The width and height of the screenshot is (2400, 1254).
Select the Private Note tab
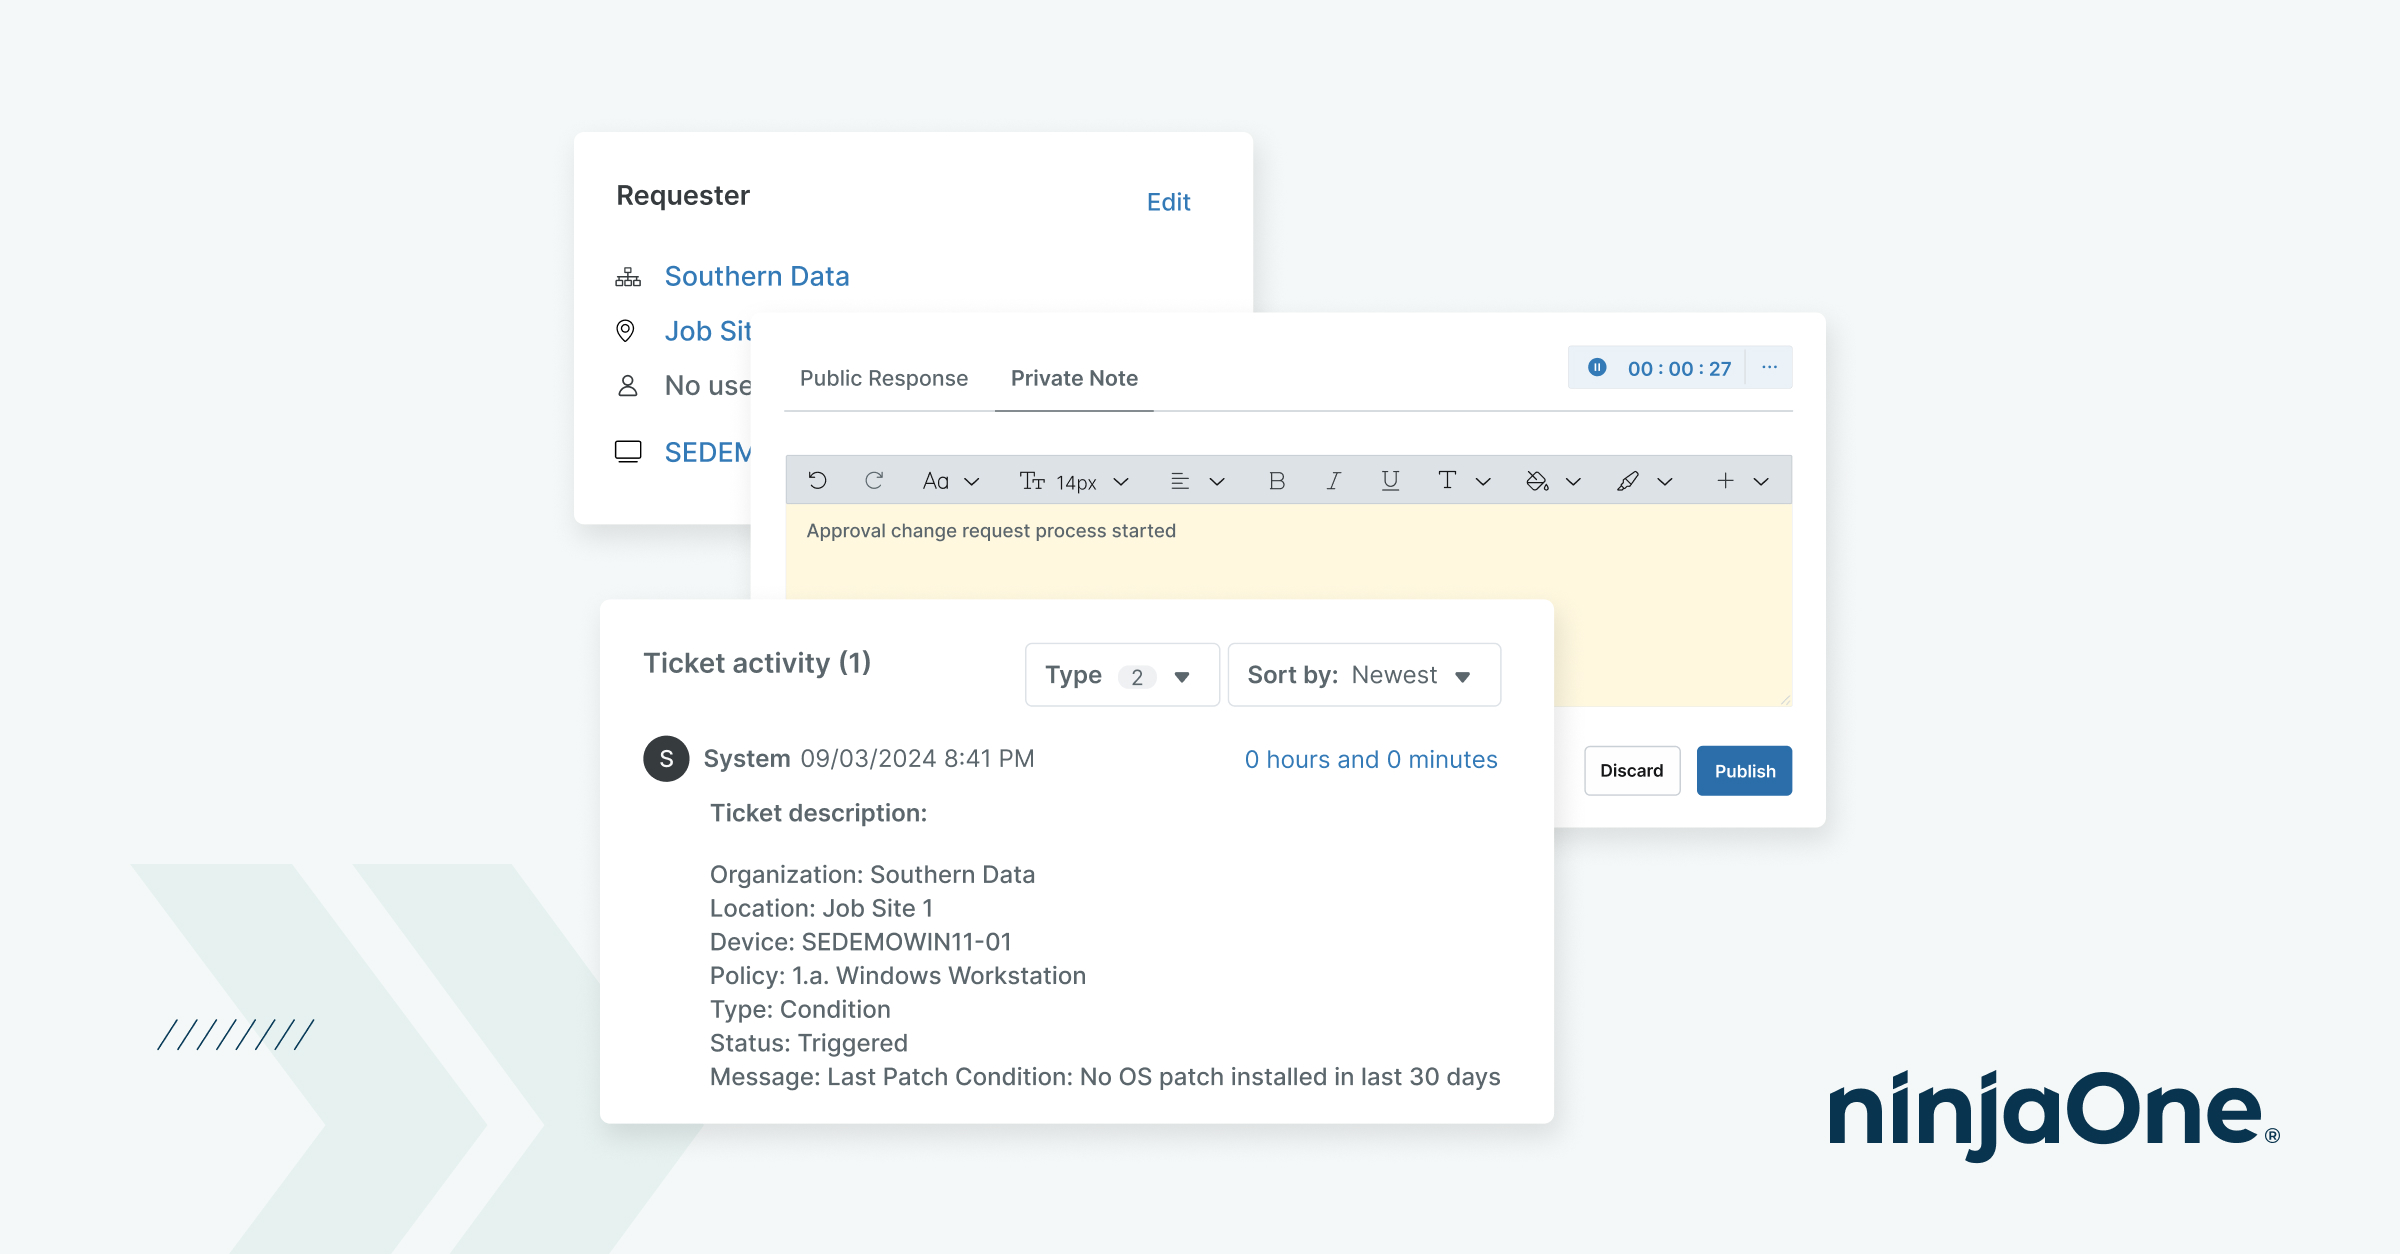click(x=1074, y=378)
